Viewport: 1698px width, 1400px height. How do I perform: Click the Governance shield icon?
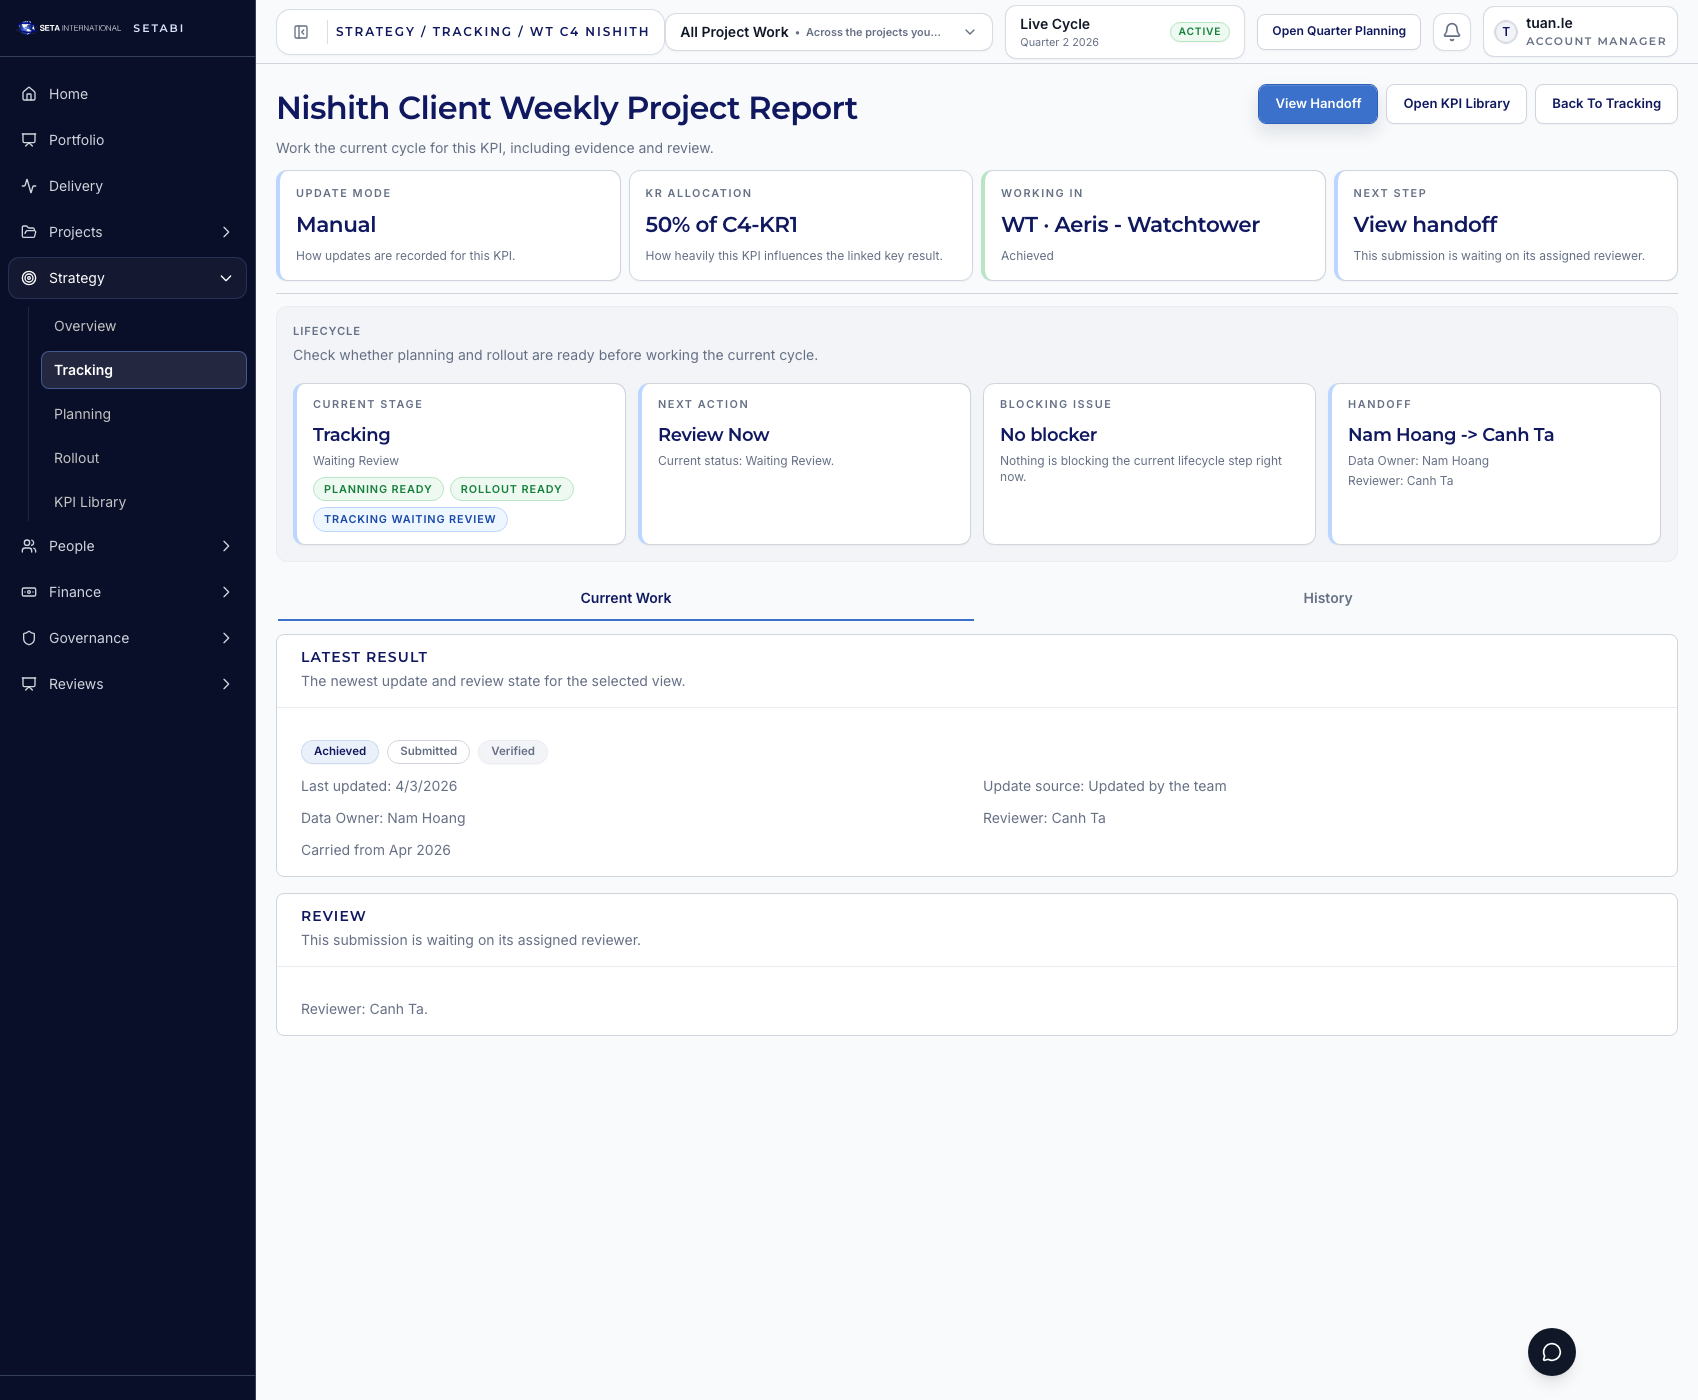point(29,638)
